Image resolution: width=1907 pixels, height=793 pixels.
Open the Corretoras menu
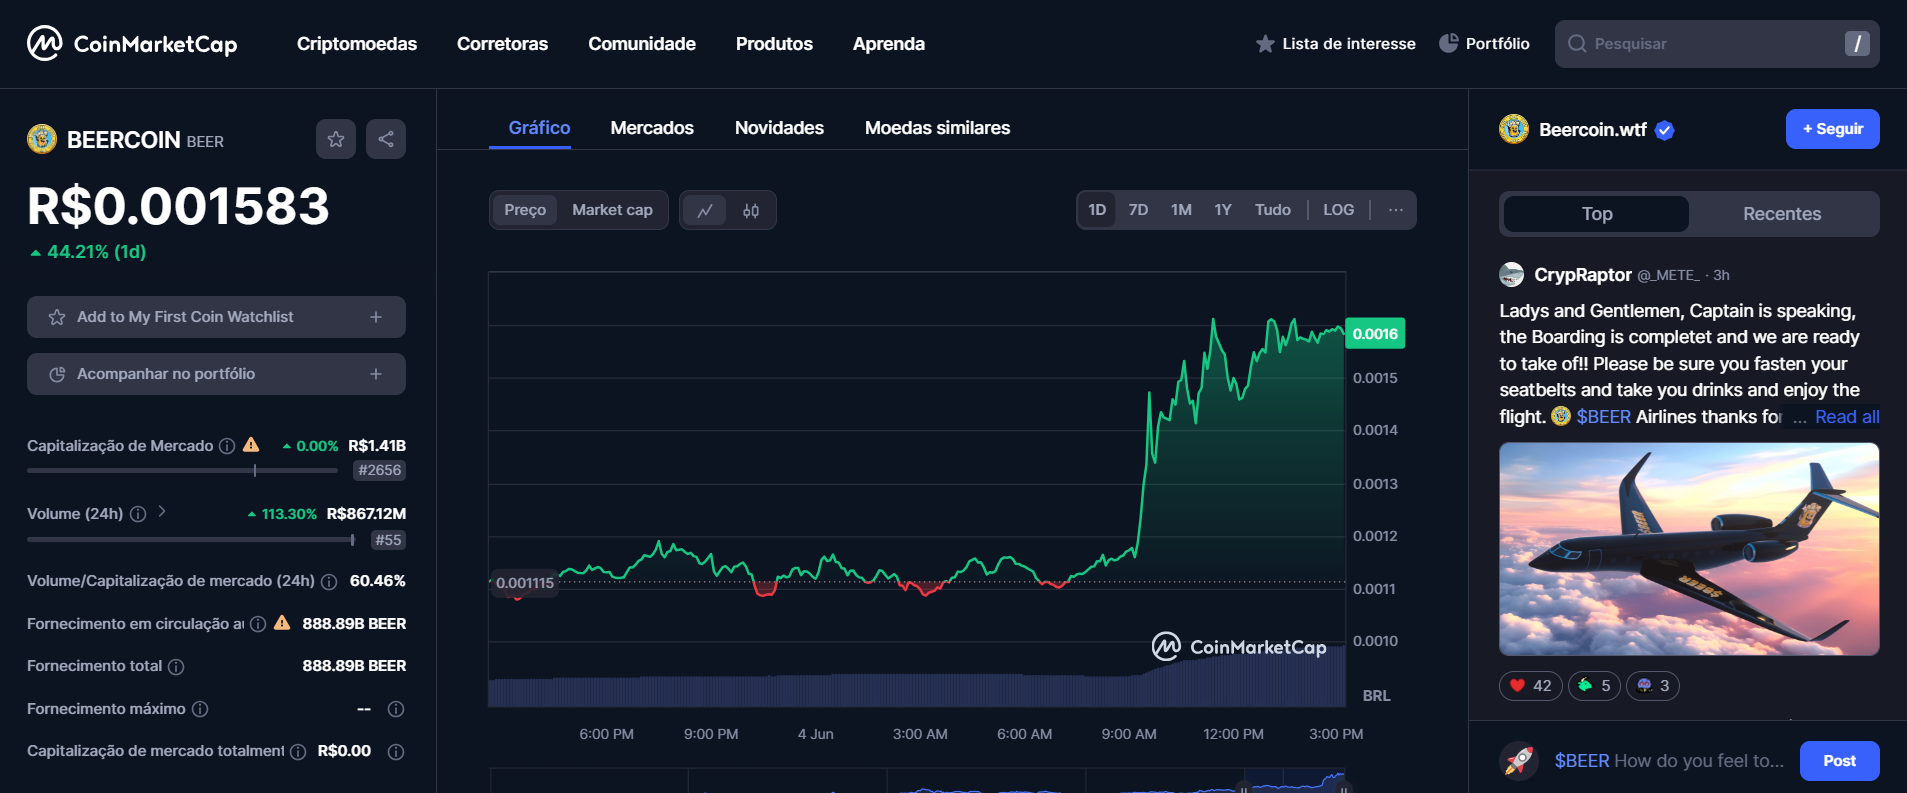tap(502, 44)
